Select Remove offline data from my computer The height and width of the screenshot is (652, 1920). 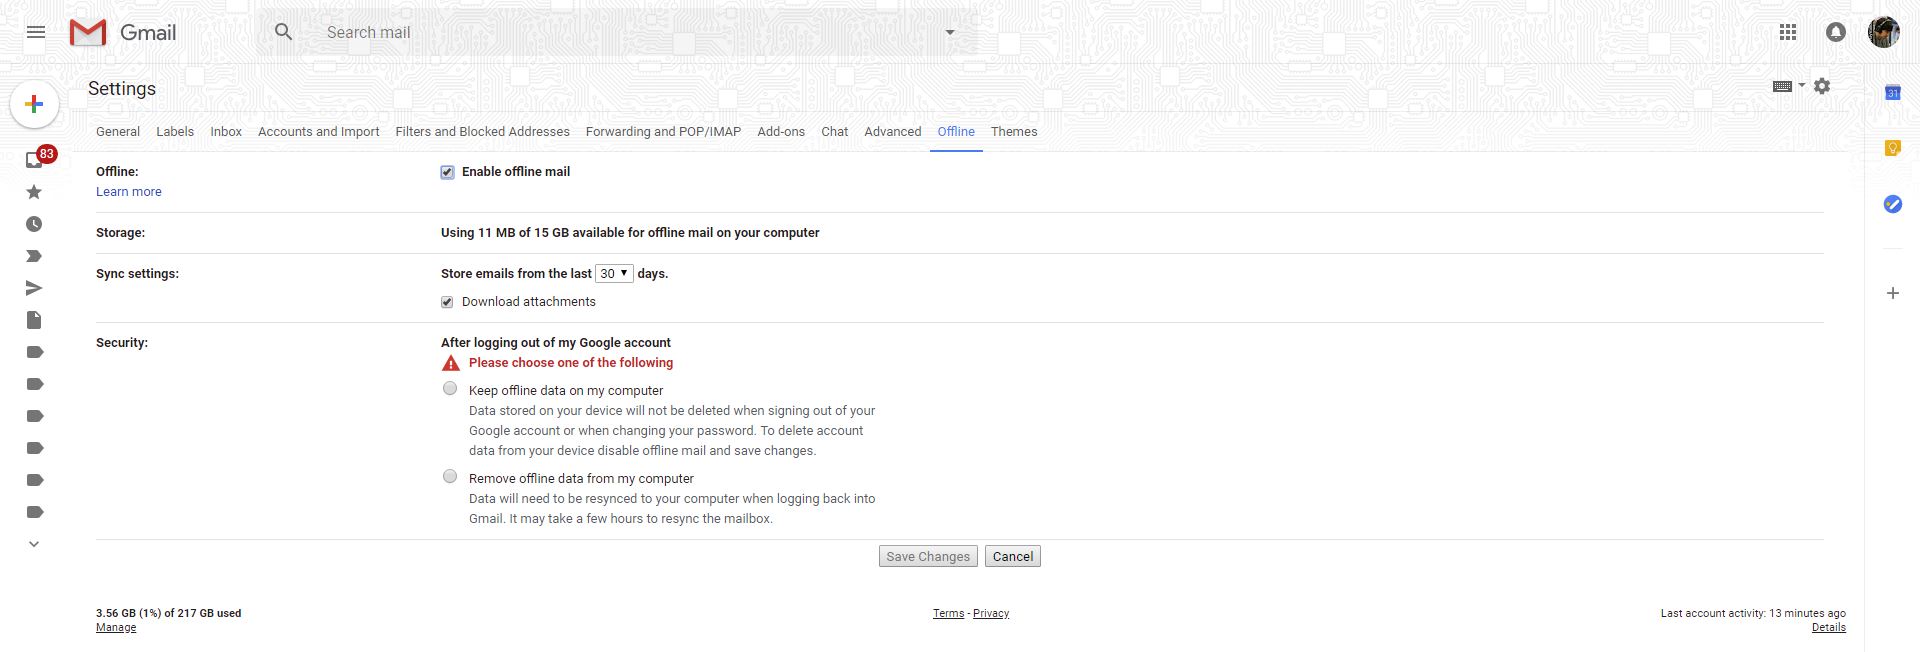click(450, 476)
